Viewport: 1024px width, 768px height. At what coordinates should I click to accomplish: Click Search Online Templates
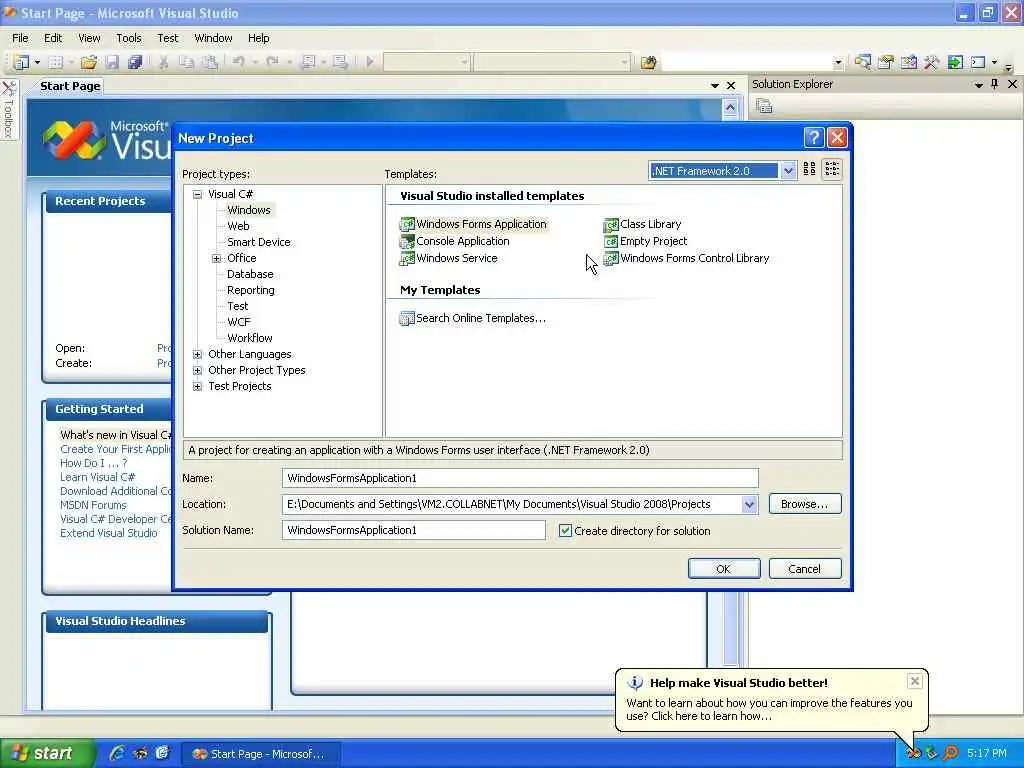click(473, 318)
